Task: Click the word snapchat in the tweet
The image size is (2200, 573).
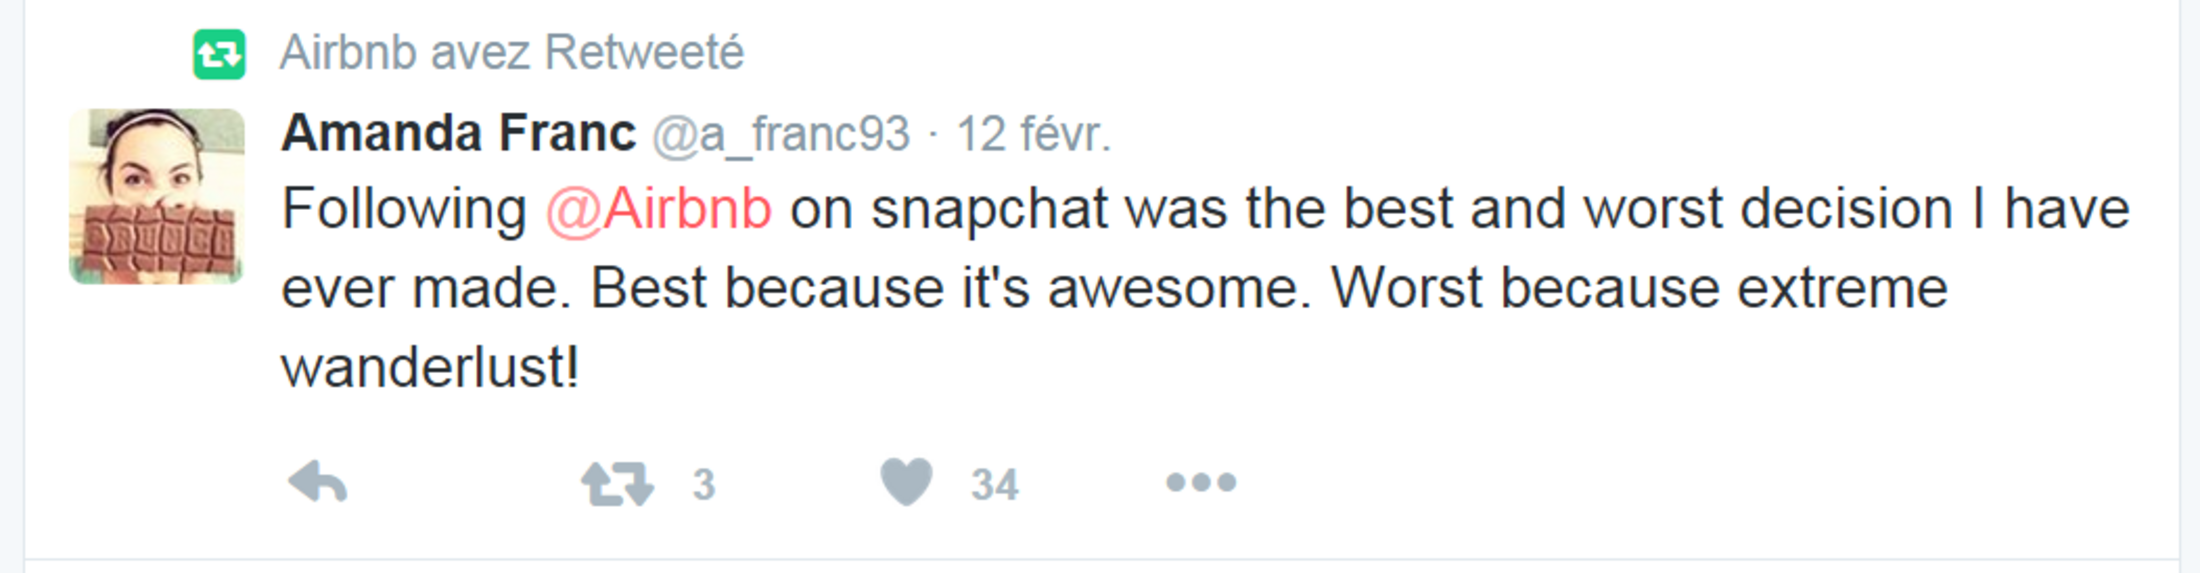Action: tap(990, 209)
